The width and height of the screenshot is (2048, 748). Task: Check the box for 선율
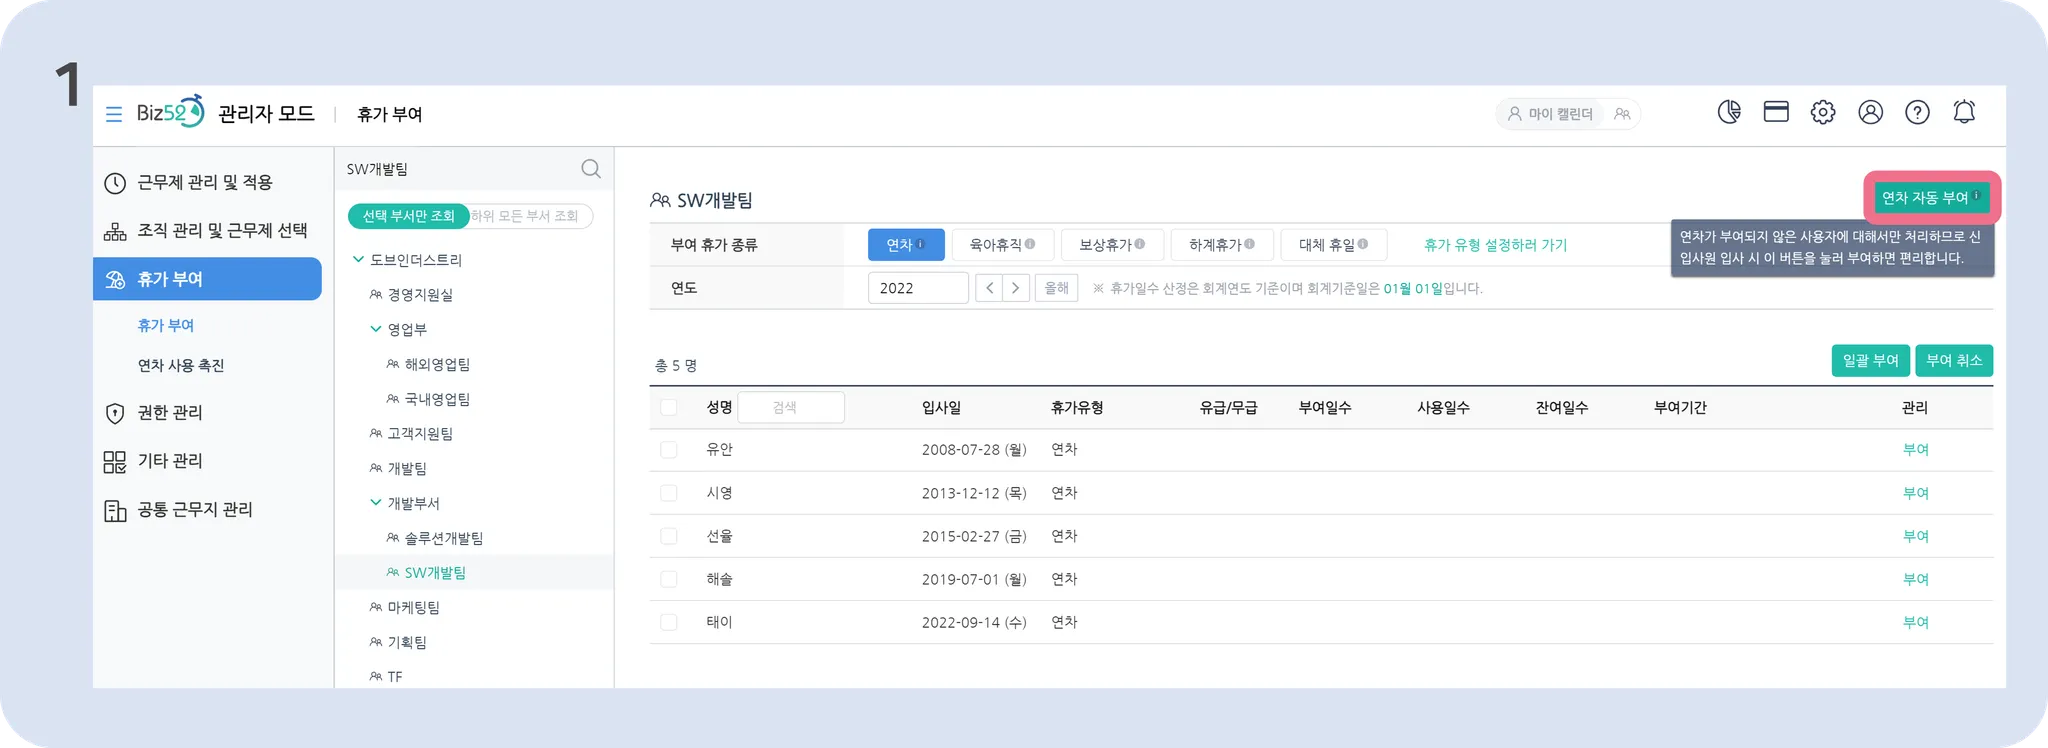pyautogui.click(x=669, y=536)
